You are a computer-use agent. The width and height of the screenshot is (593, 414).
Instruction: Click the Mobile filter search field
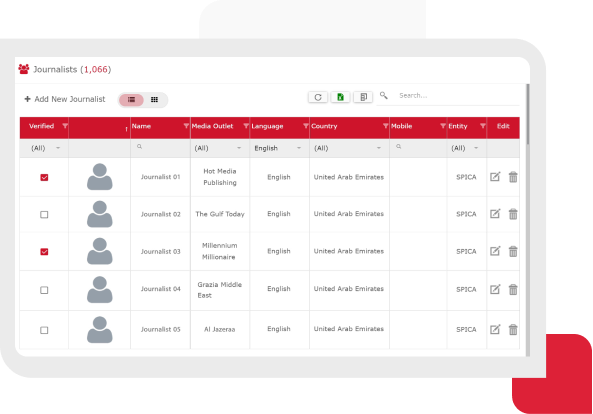pyautogui.click(x=418, y=147)
